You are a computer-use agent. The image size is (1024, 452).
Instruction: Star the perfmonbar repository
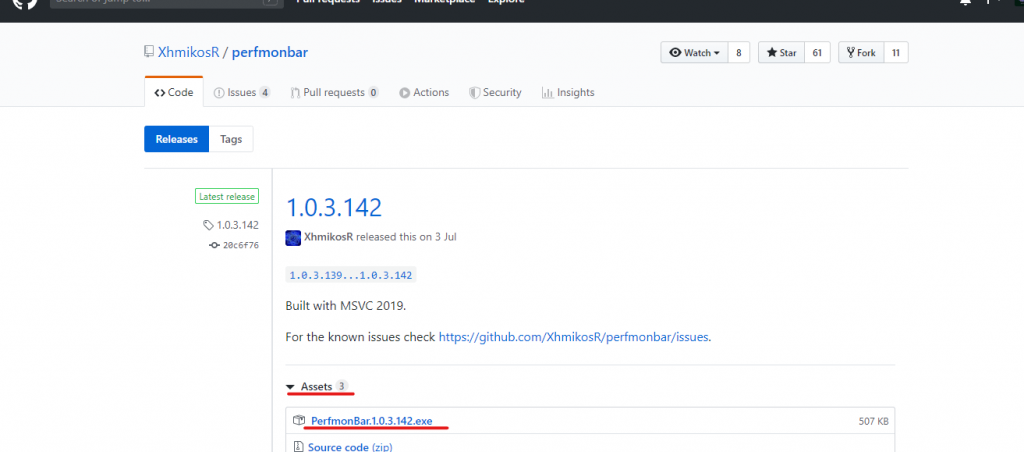coord(781,52)
